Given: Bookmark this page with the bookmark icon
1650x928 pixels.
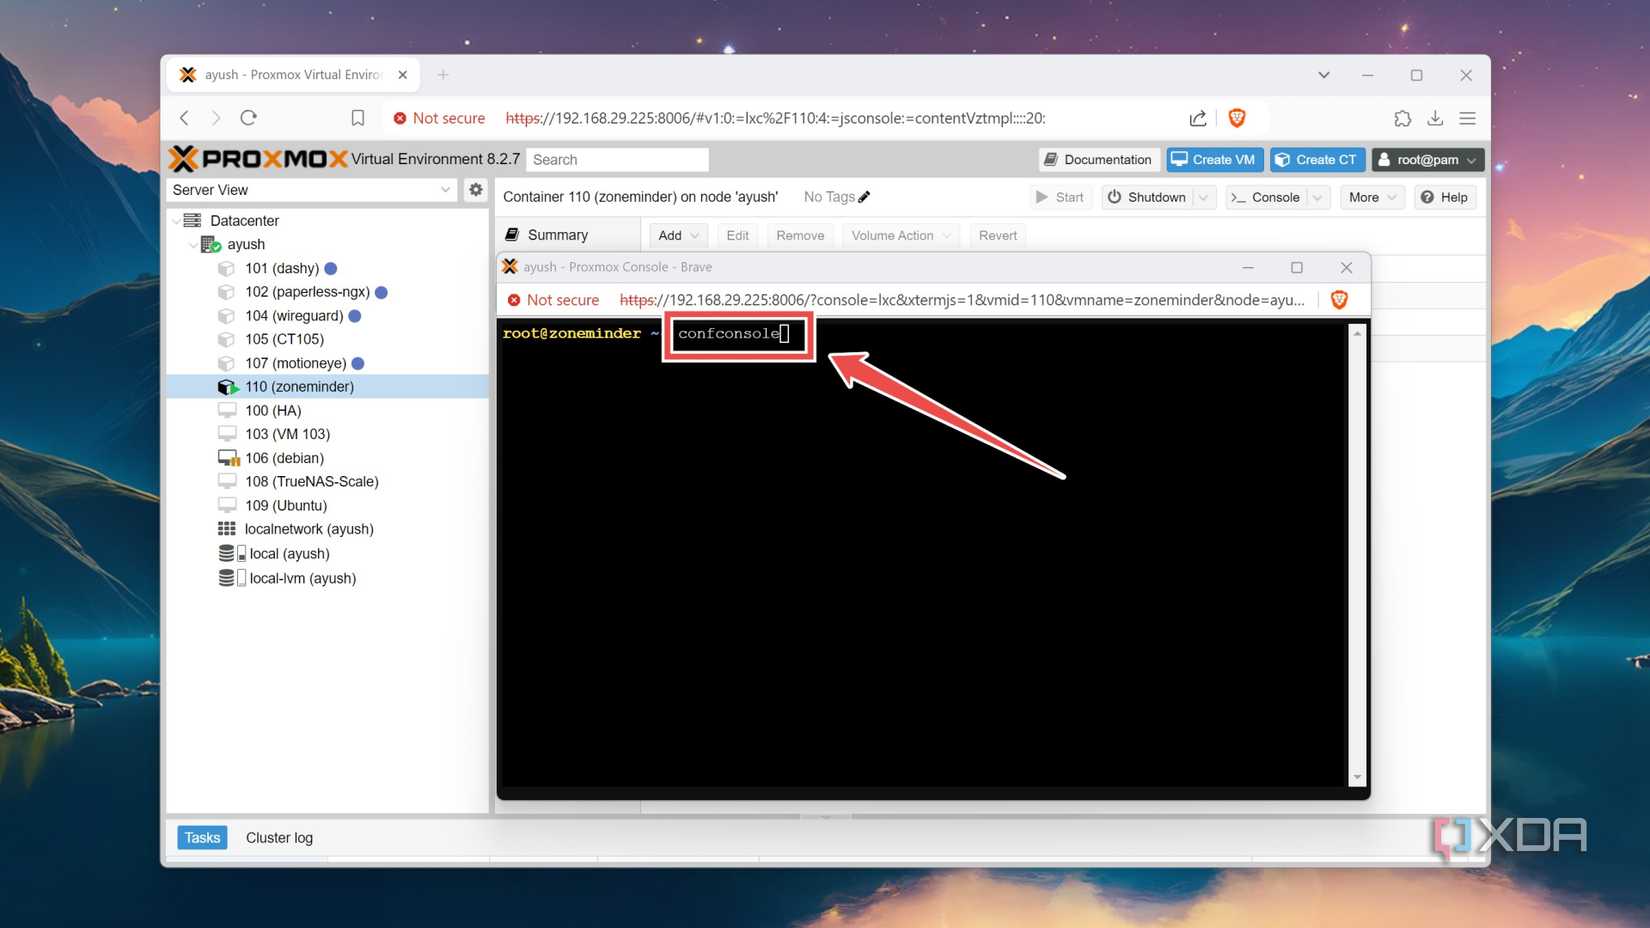Looking at the screenshot, I should pos(358,118).
